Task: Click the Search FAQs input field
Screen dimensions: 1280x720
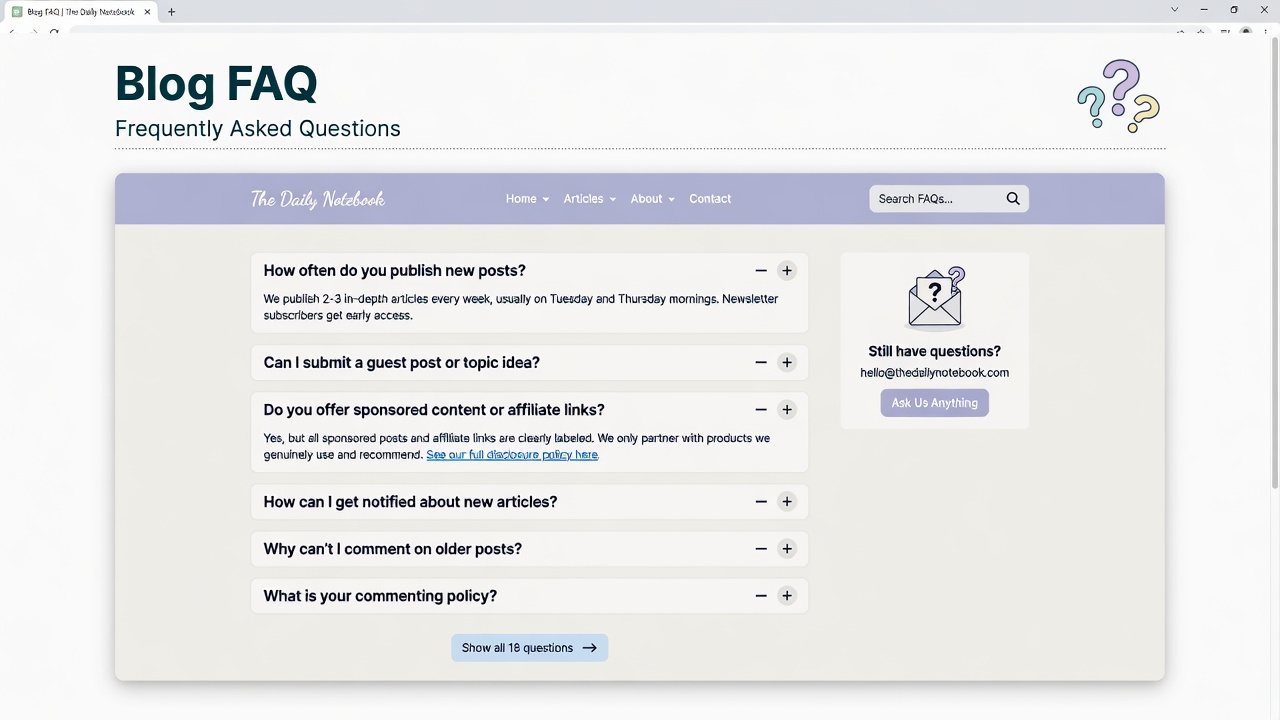Action: (x=935, y=199)
